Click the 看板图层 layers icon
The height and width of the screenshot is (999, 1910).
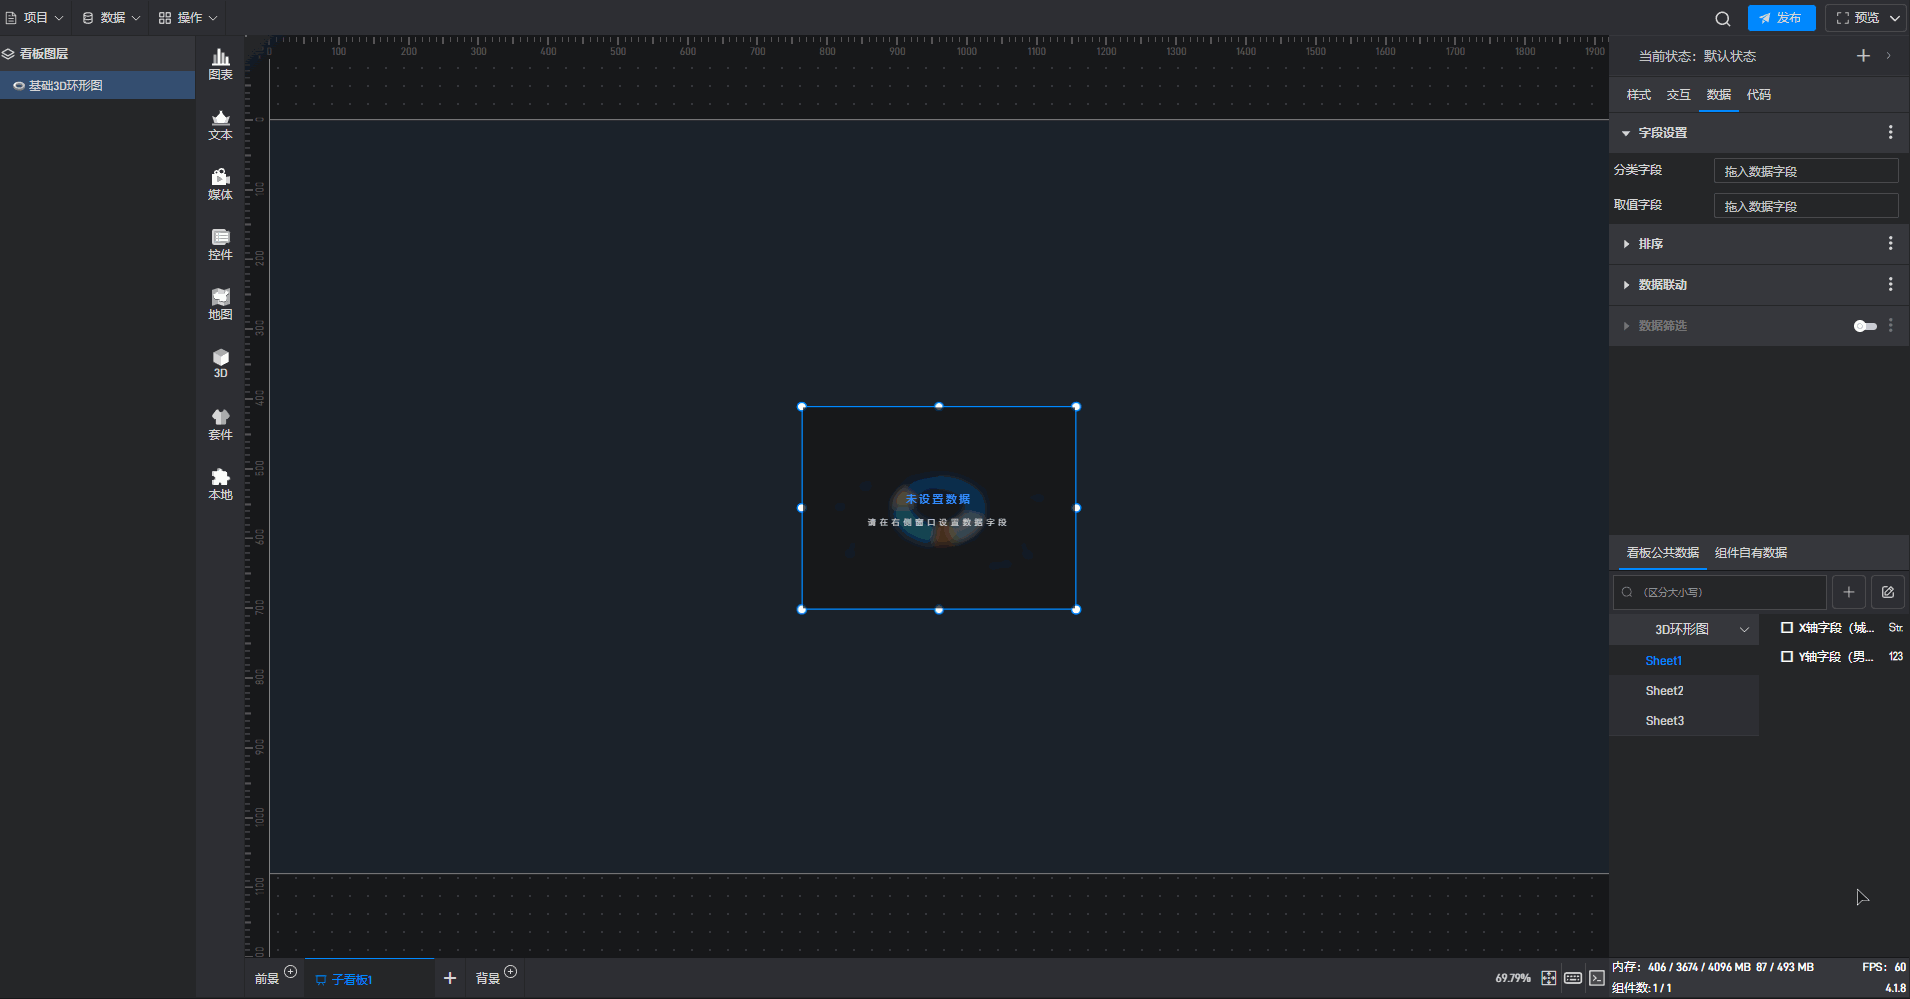(x=8, y=54)
